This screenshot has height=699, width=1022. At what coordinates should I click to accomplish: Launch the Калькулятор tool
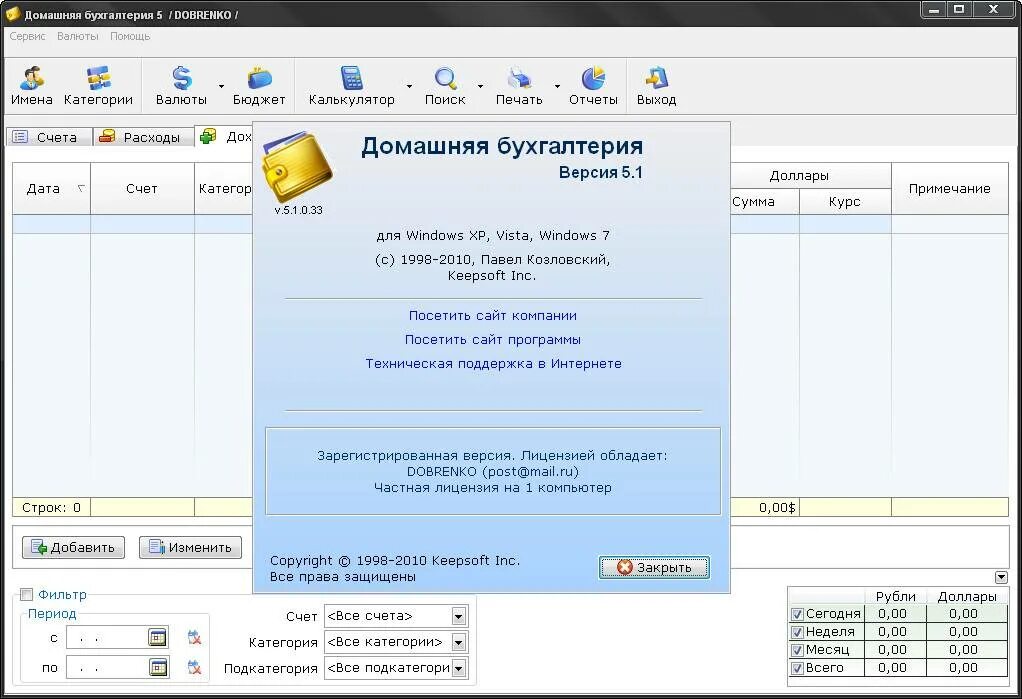click(351, 85)
